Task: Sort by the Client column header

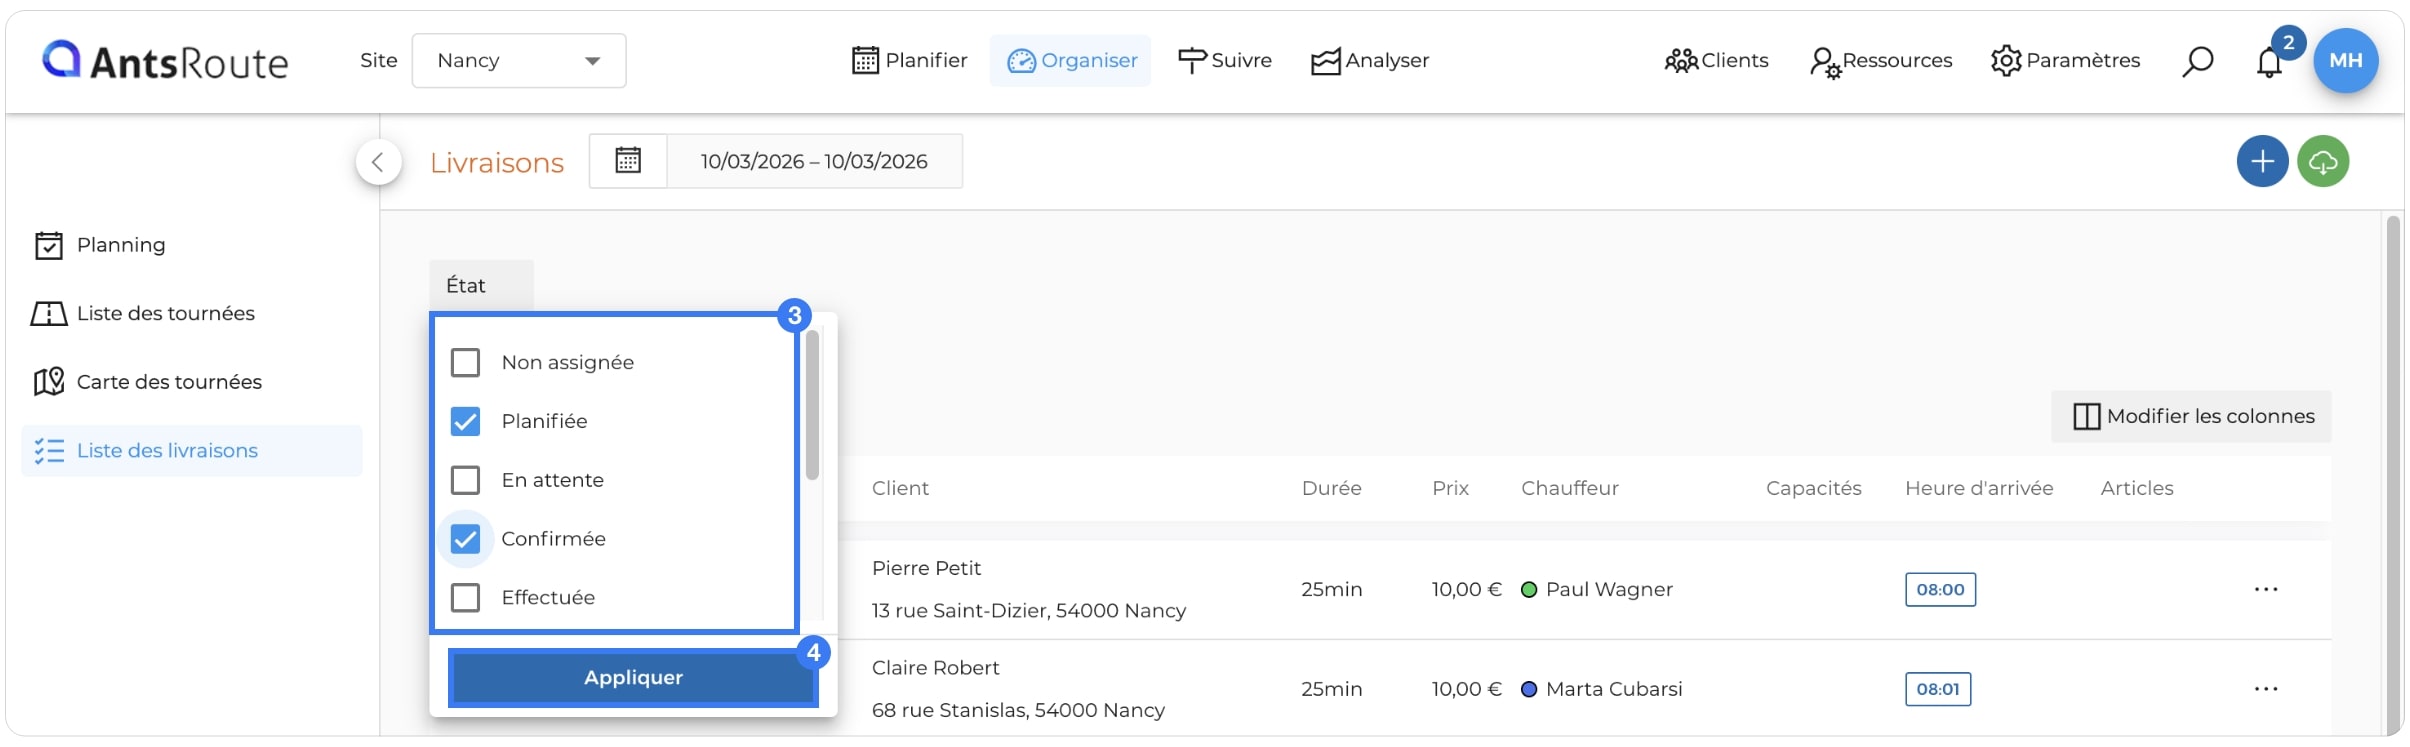Action: pos(900,488)
